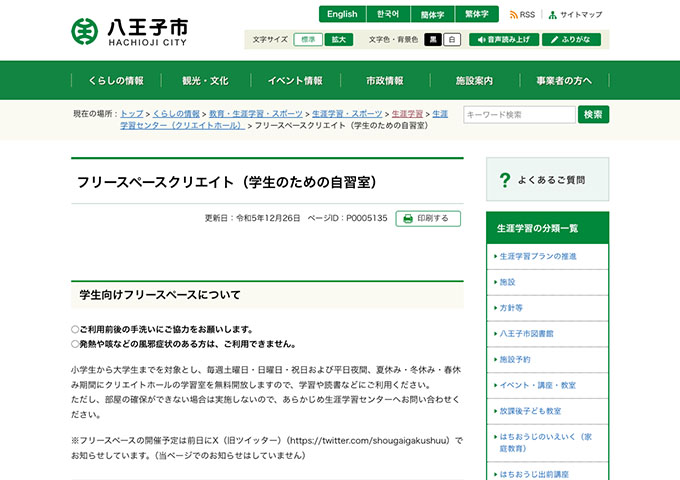Open イベント情報 menu

(x=295, y=81)
